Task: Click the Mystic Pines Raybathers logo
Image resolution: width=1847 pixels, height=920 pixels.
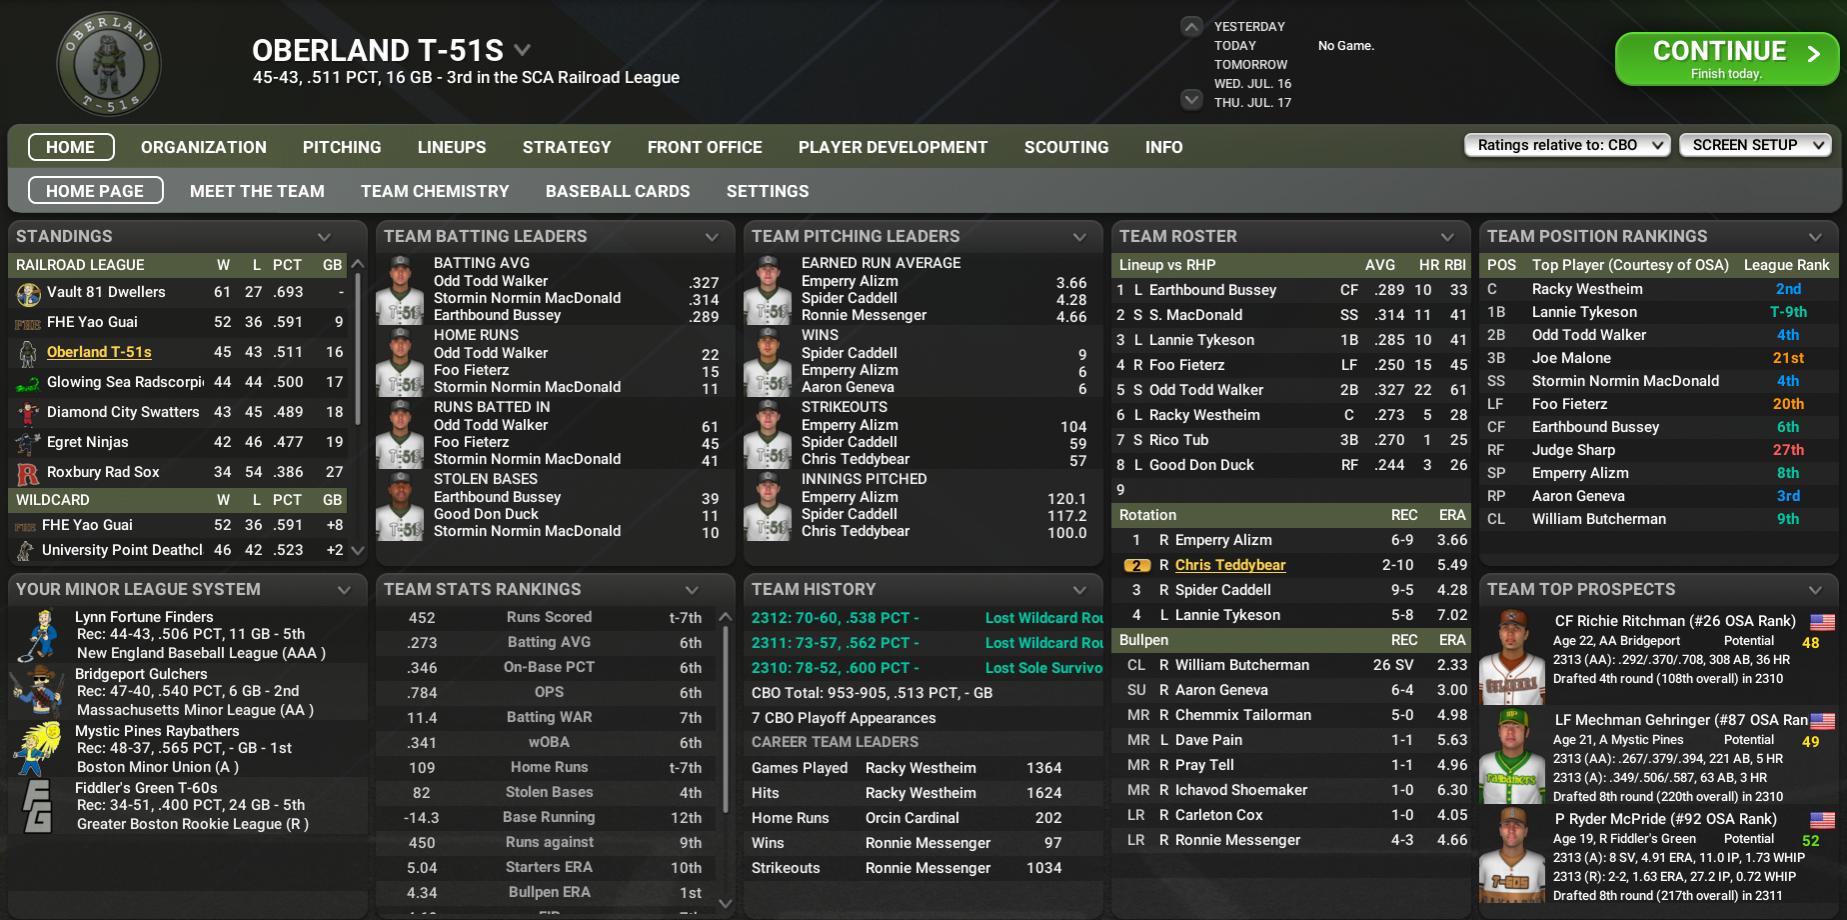Action: pos(39,749)
